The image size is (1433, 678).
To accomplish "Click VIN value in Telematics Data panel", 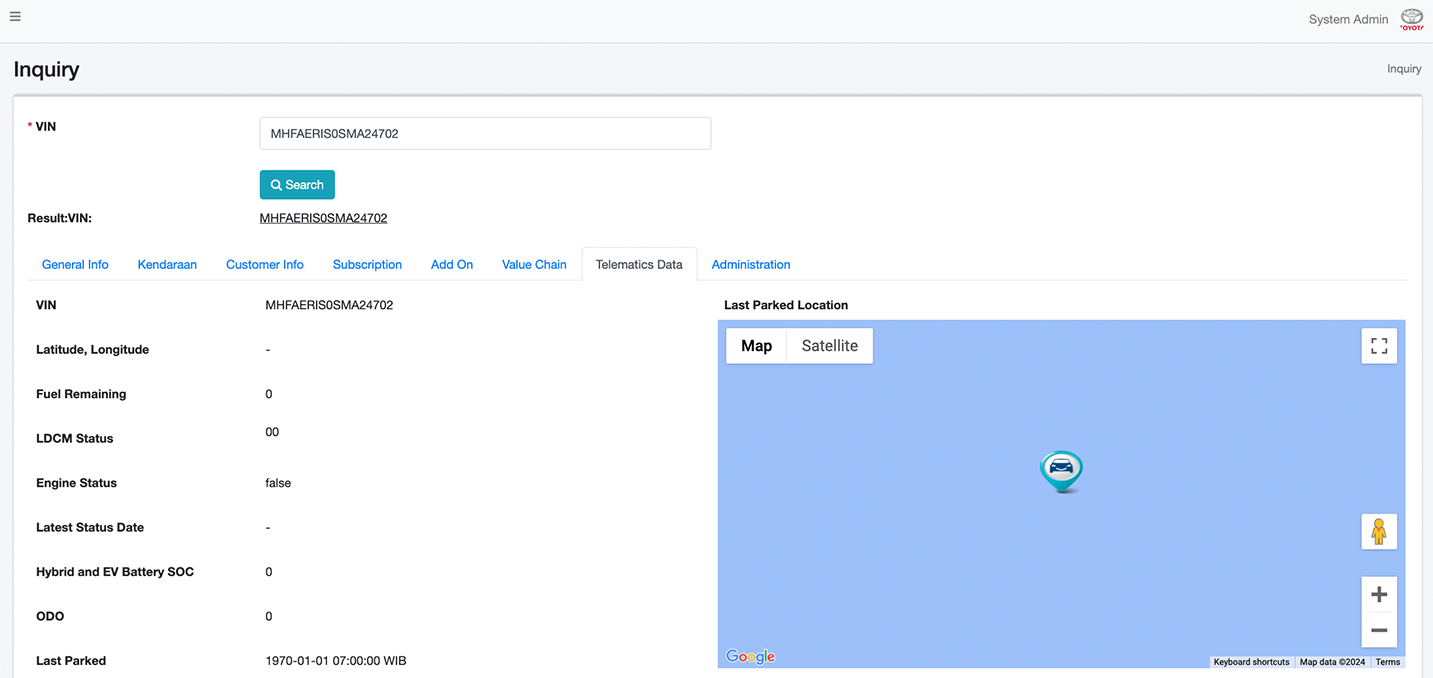I will [329, 305].
